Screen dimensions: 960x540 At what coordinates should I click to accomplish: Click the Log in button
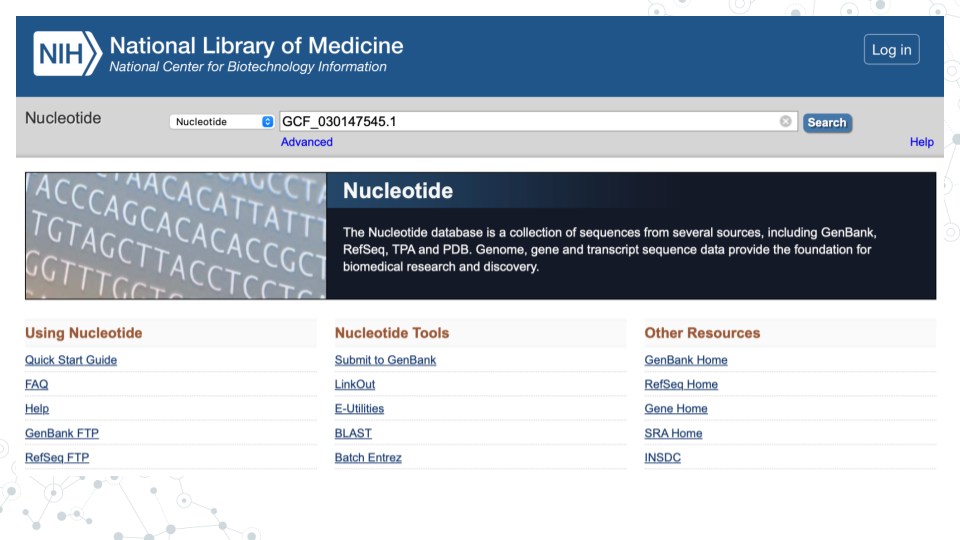click(x=891, y=50)
